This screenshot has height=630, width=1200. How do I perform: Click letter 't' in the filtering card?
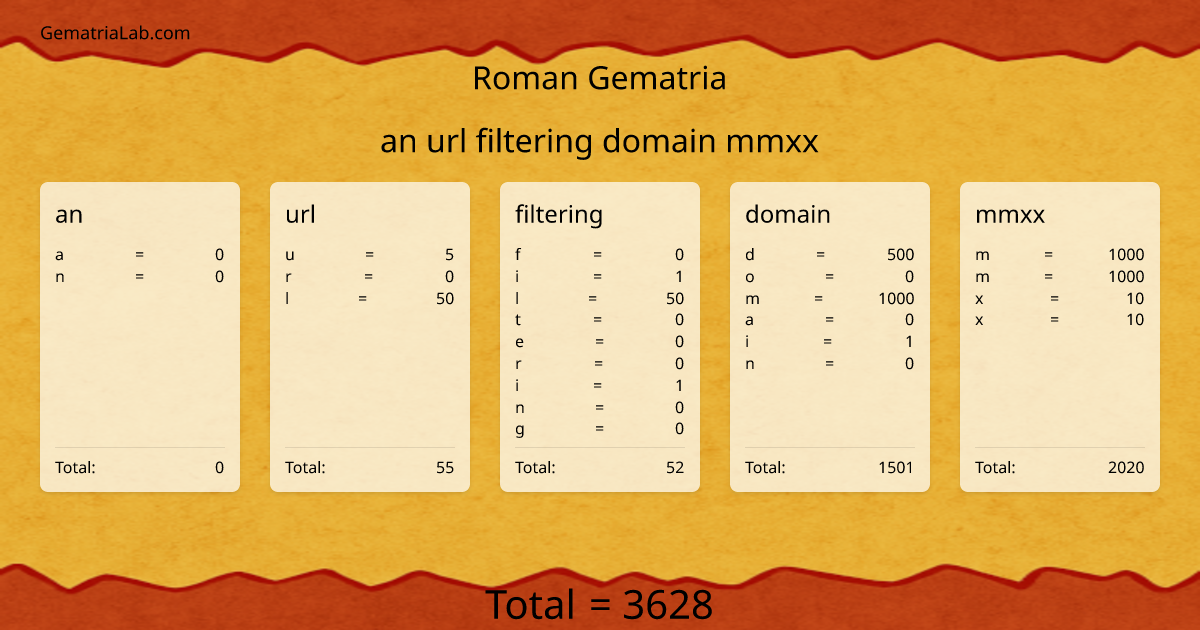tap(518, 320)
